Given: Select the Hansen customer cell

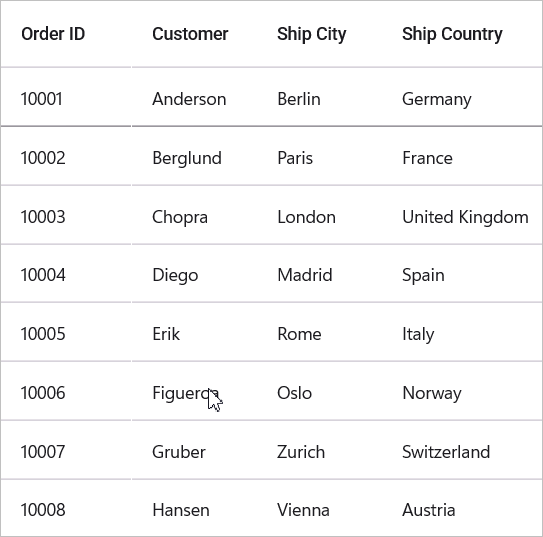Looking at the screenshot, I should click(x=194, y=508).
